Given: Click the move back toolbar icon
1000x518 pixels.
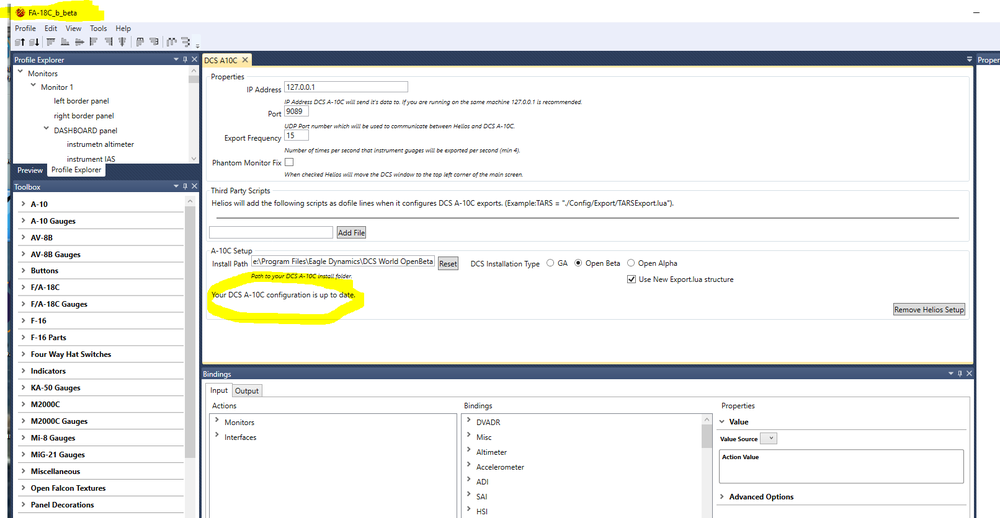Looking at the screenshot, I should click(x=34, y=42).
